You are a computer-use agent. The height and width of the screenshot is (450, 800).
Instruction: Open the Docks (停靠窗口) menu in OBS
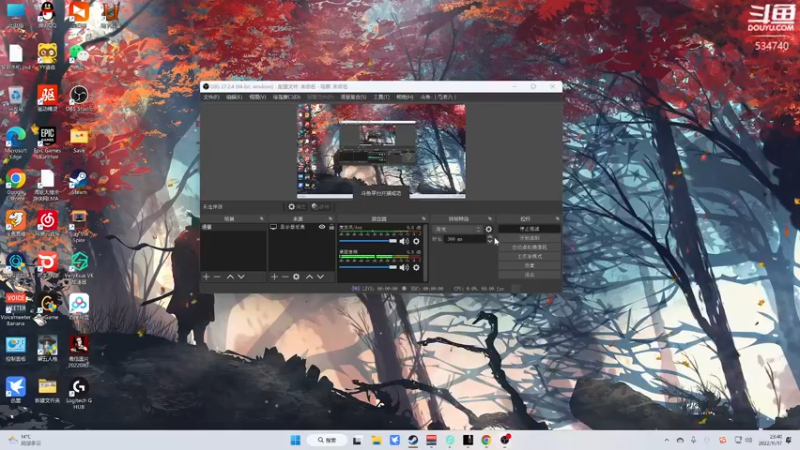[x=286, y=97]
